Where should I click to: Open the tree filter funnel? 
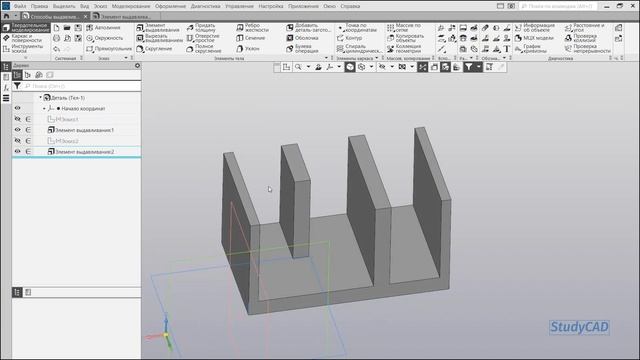pyautogui.click(x=17, y=86)
